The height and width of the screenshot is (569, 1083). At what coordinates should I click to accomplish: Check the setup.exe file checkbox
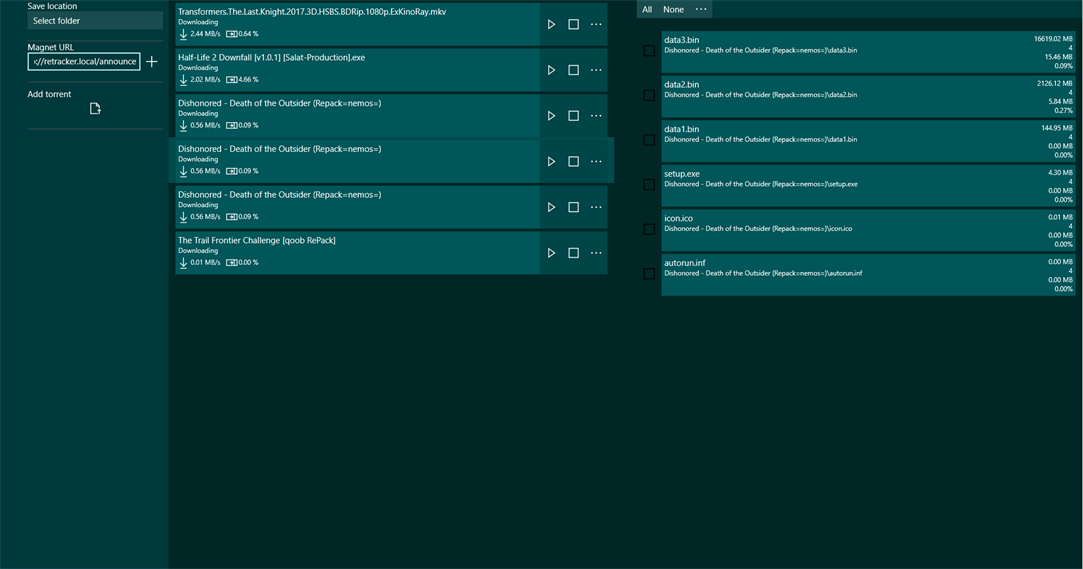click(x=649, y=184)
